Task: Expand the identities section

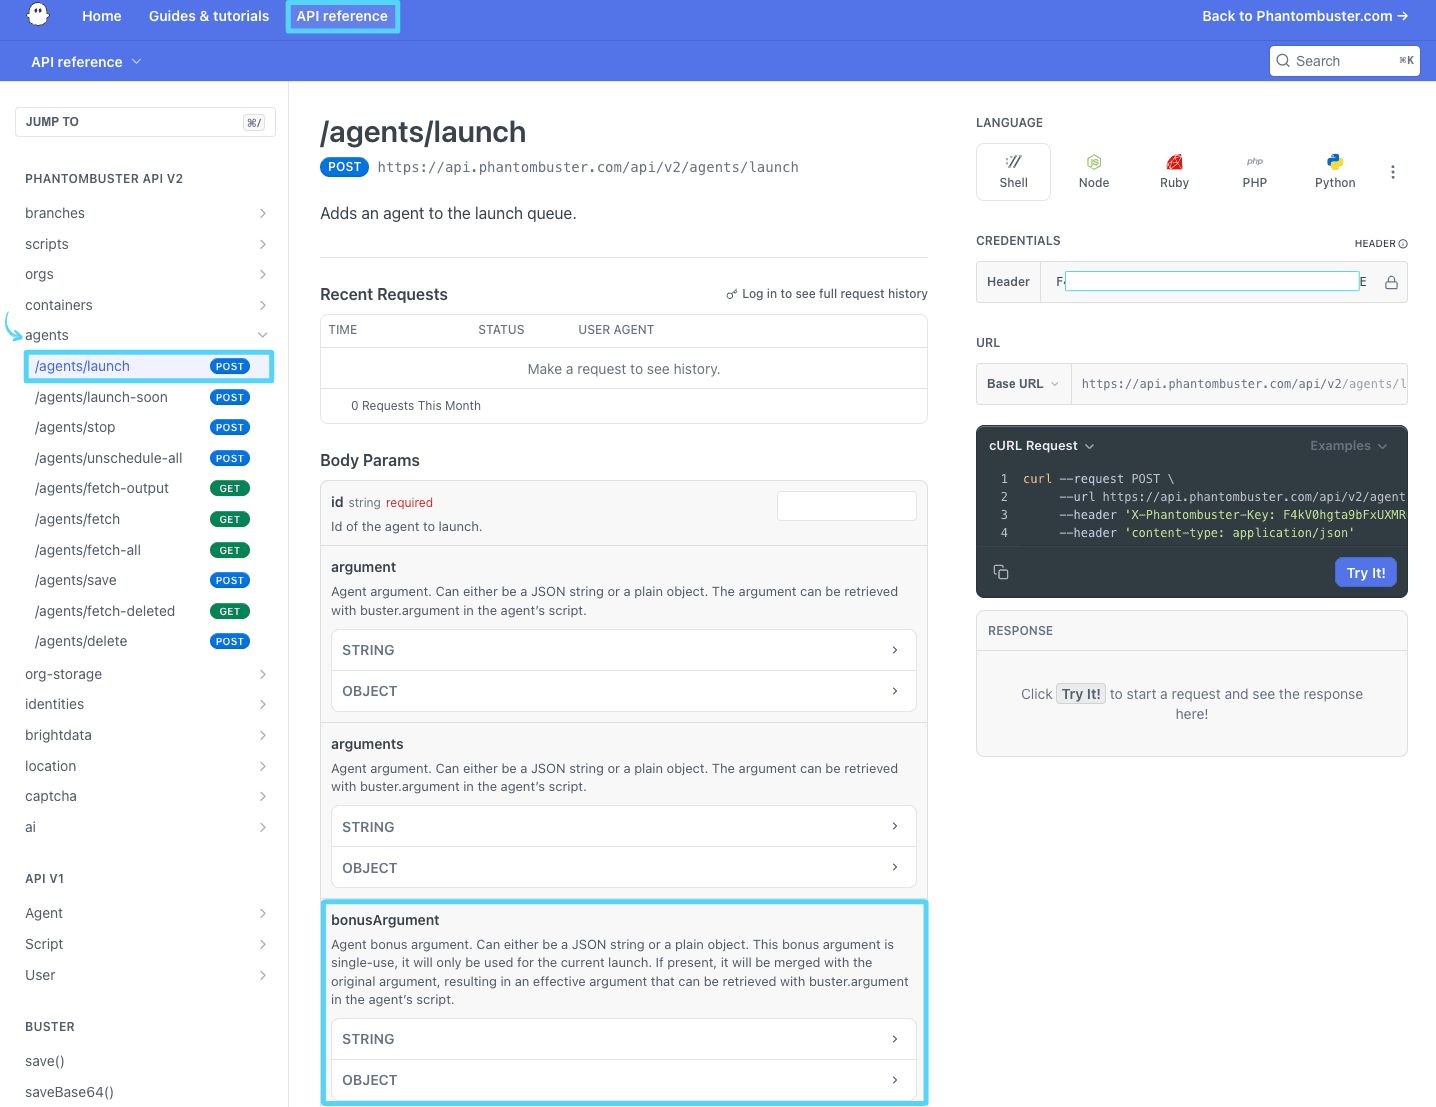Action: point(145,704)
